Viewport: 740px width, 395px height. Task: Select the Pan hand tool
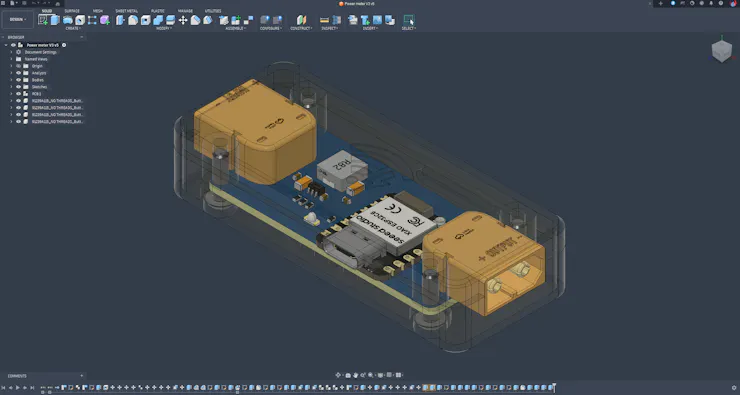point(355,375)
